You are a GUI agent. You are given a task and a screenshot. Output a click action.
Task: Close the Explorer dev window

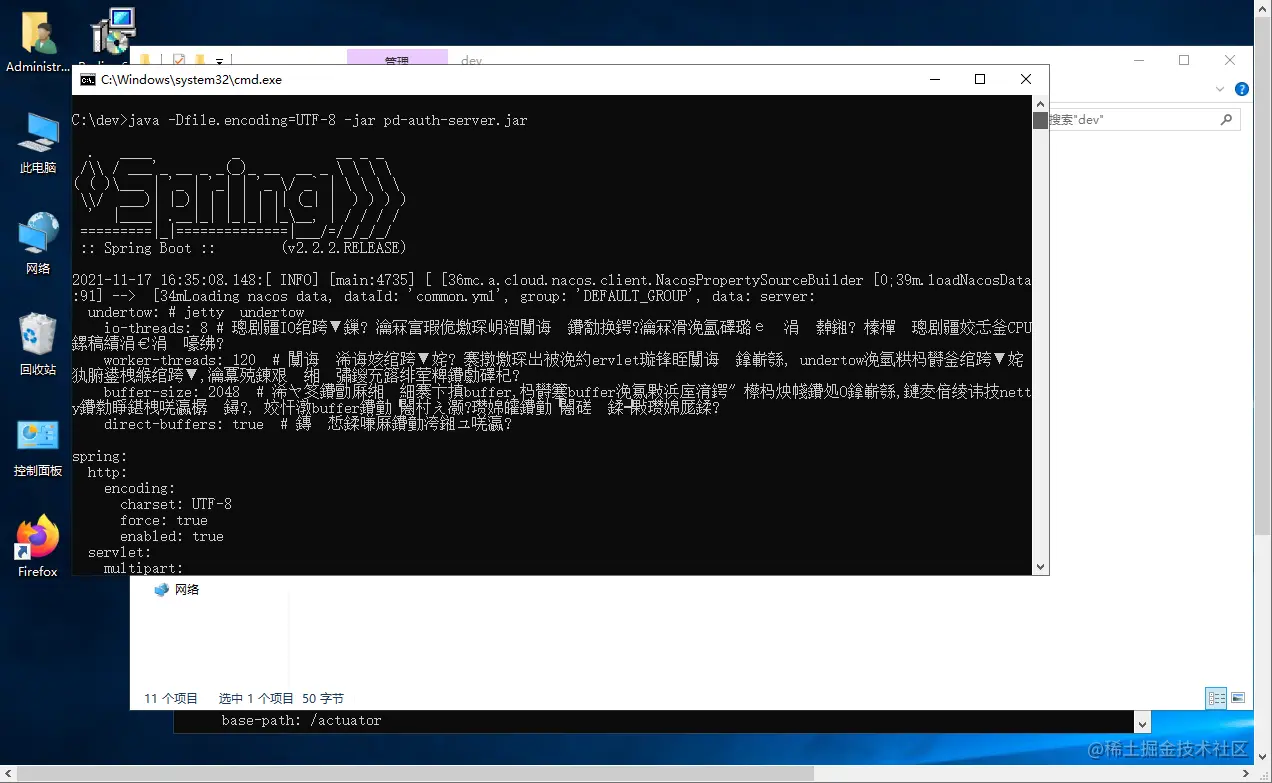(x=1230, y=60)
